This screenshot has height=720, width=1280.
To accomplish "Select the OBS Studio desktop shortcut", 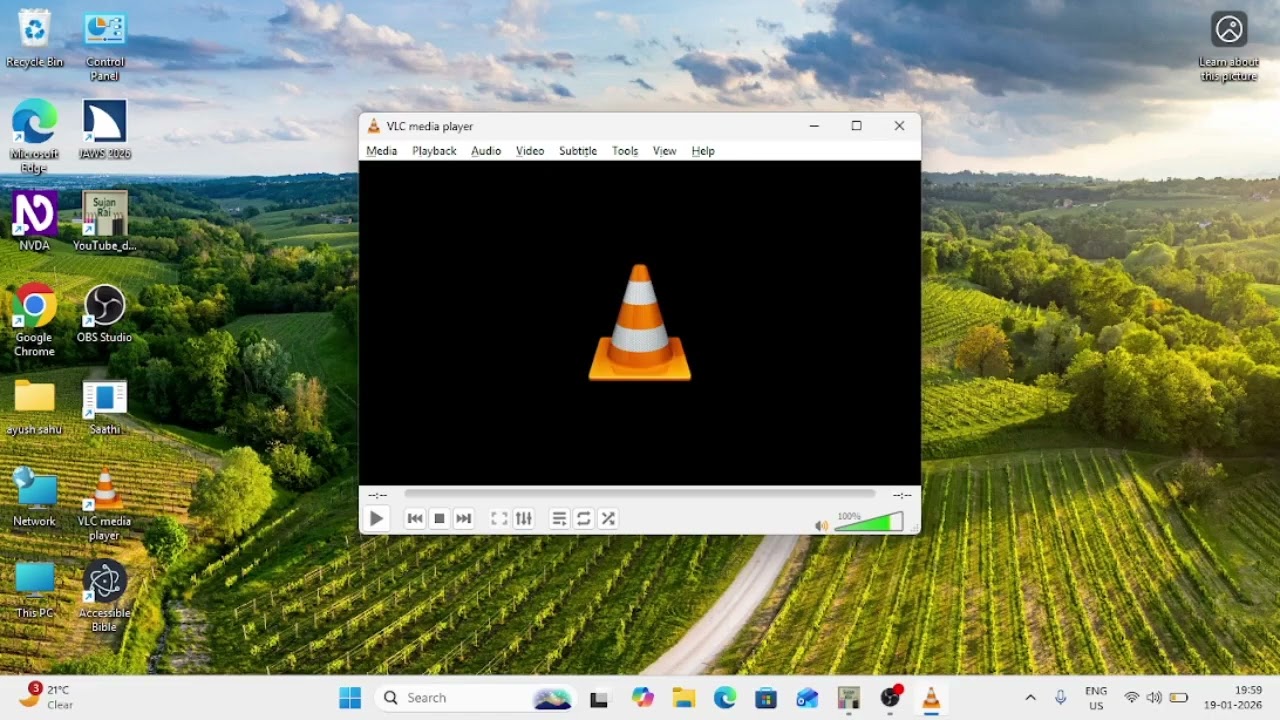I will pyautogui.click(x=105, y=314).
